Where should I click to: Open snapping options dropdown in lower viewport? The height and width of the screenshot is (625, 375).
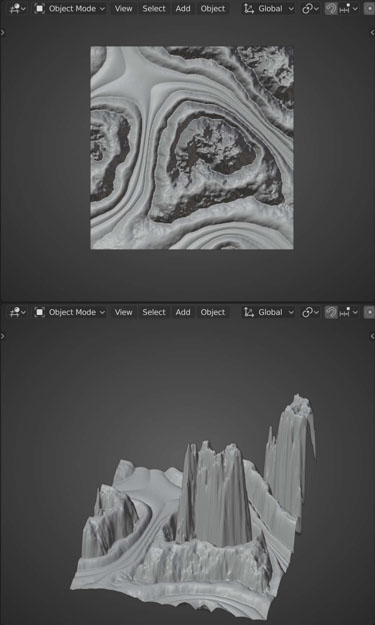[x=348, y=312]
